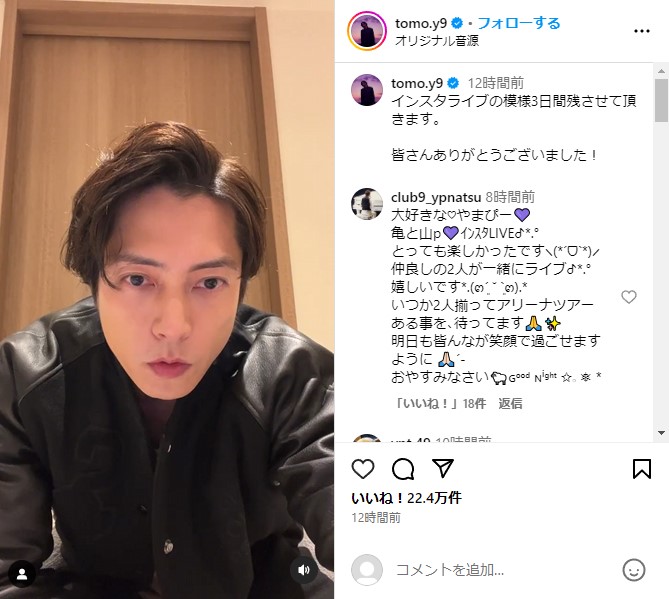The width and height of the screenshot is (669, 599).
Task: Like the club9_ypnatsu comment
Action: point(628,297)
